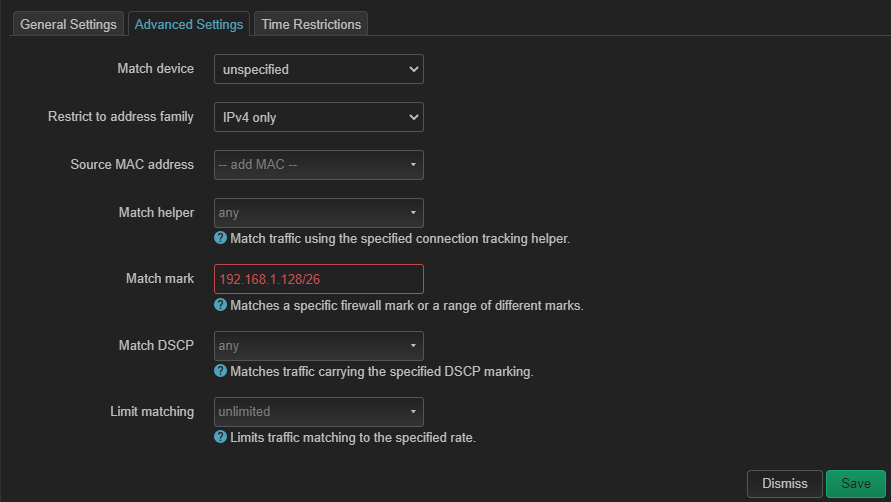Expand the Match helper dropdown
Viewport: 891px width, 502px height.
point(319,213)
